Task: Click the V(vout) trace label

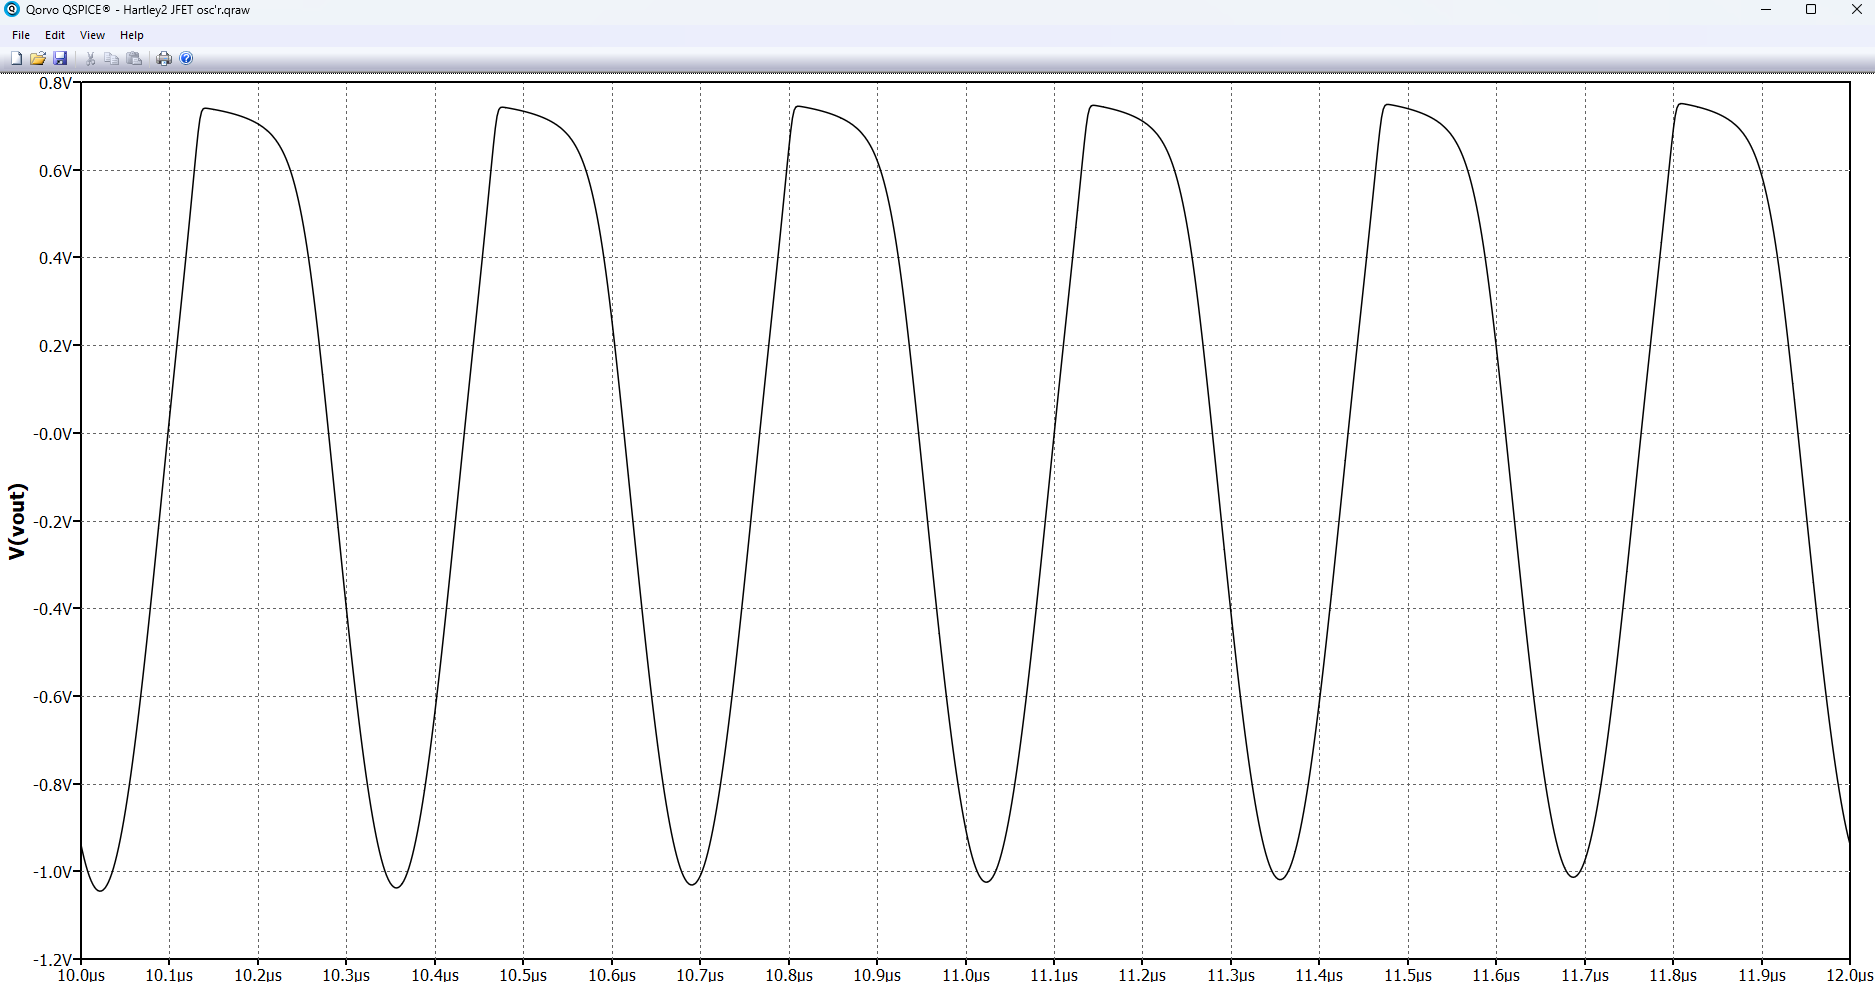Action: point(17,521)
